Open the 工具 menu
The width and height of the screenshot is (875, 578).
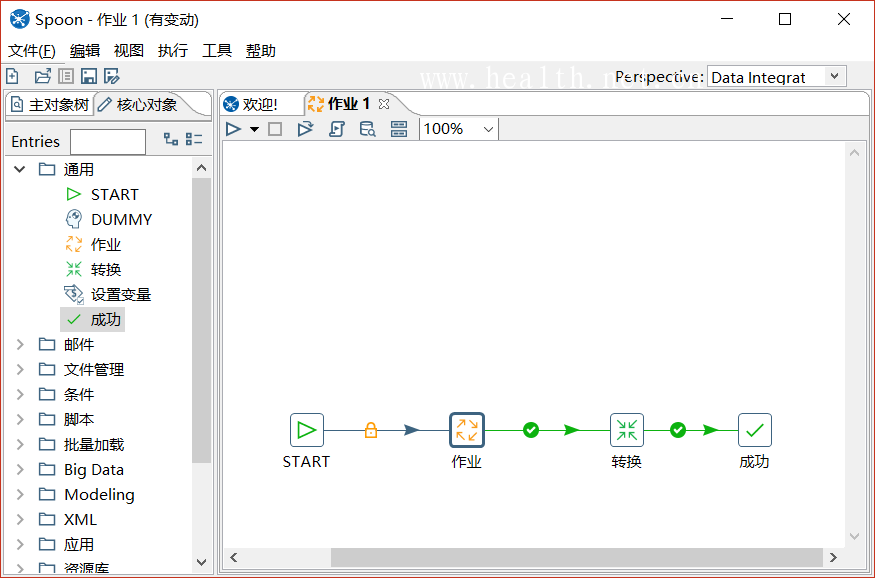pos(217,51)
